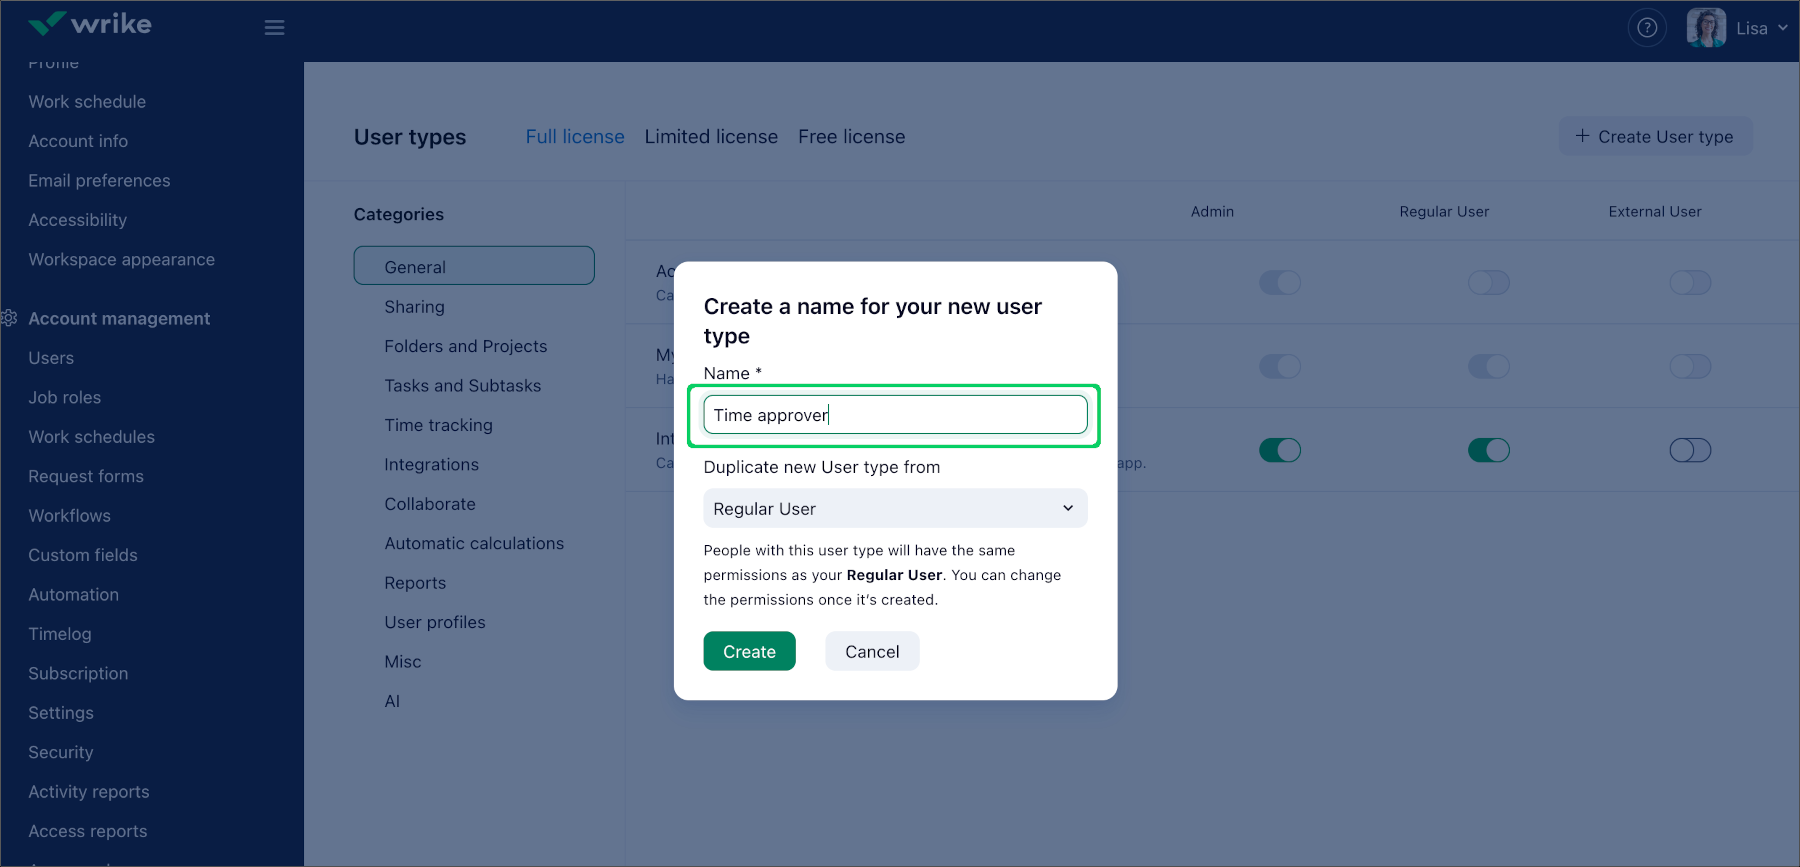Click the Wrike logo

[90, 24]
